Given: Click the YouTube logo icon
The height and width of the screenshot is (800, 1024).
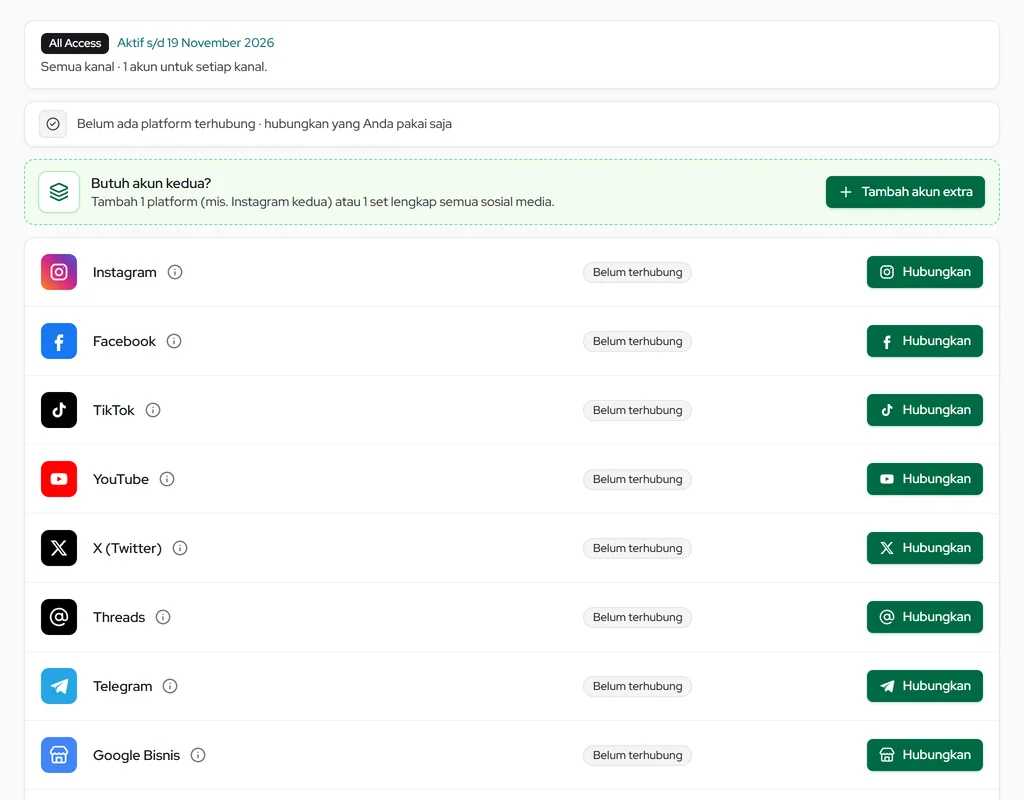Looking at the screenshot, I should point(59,479).
